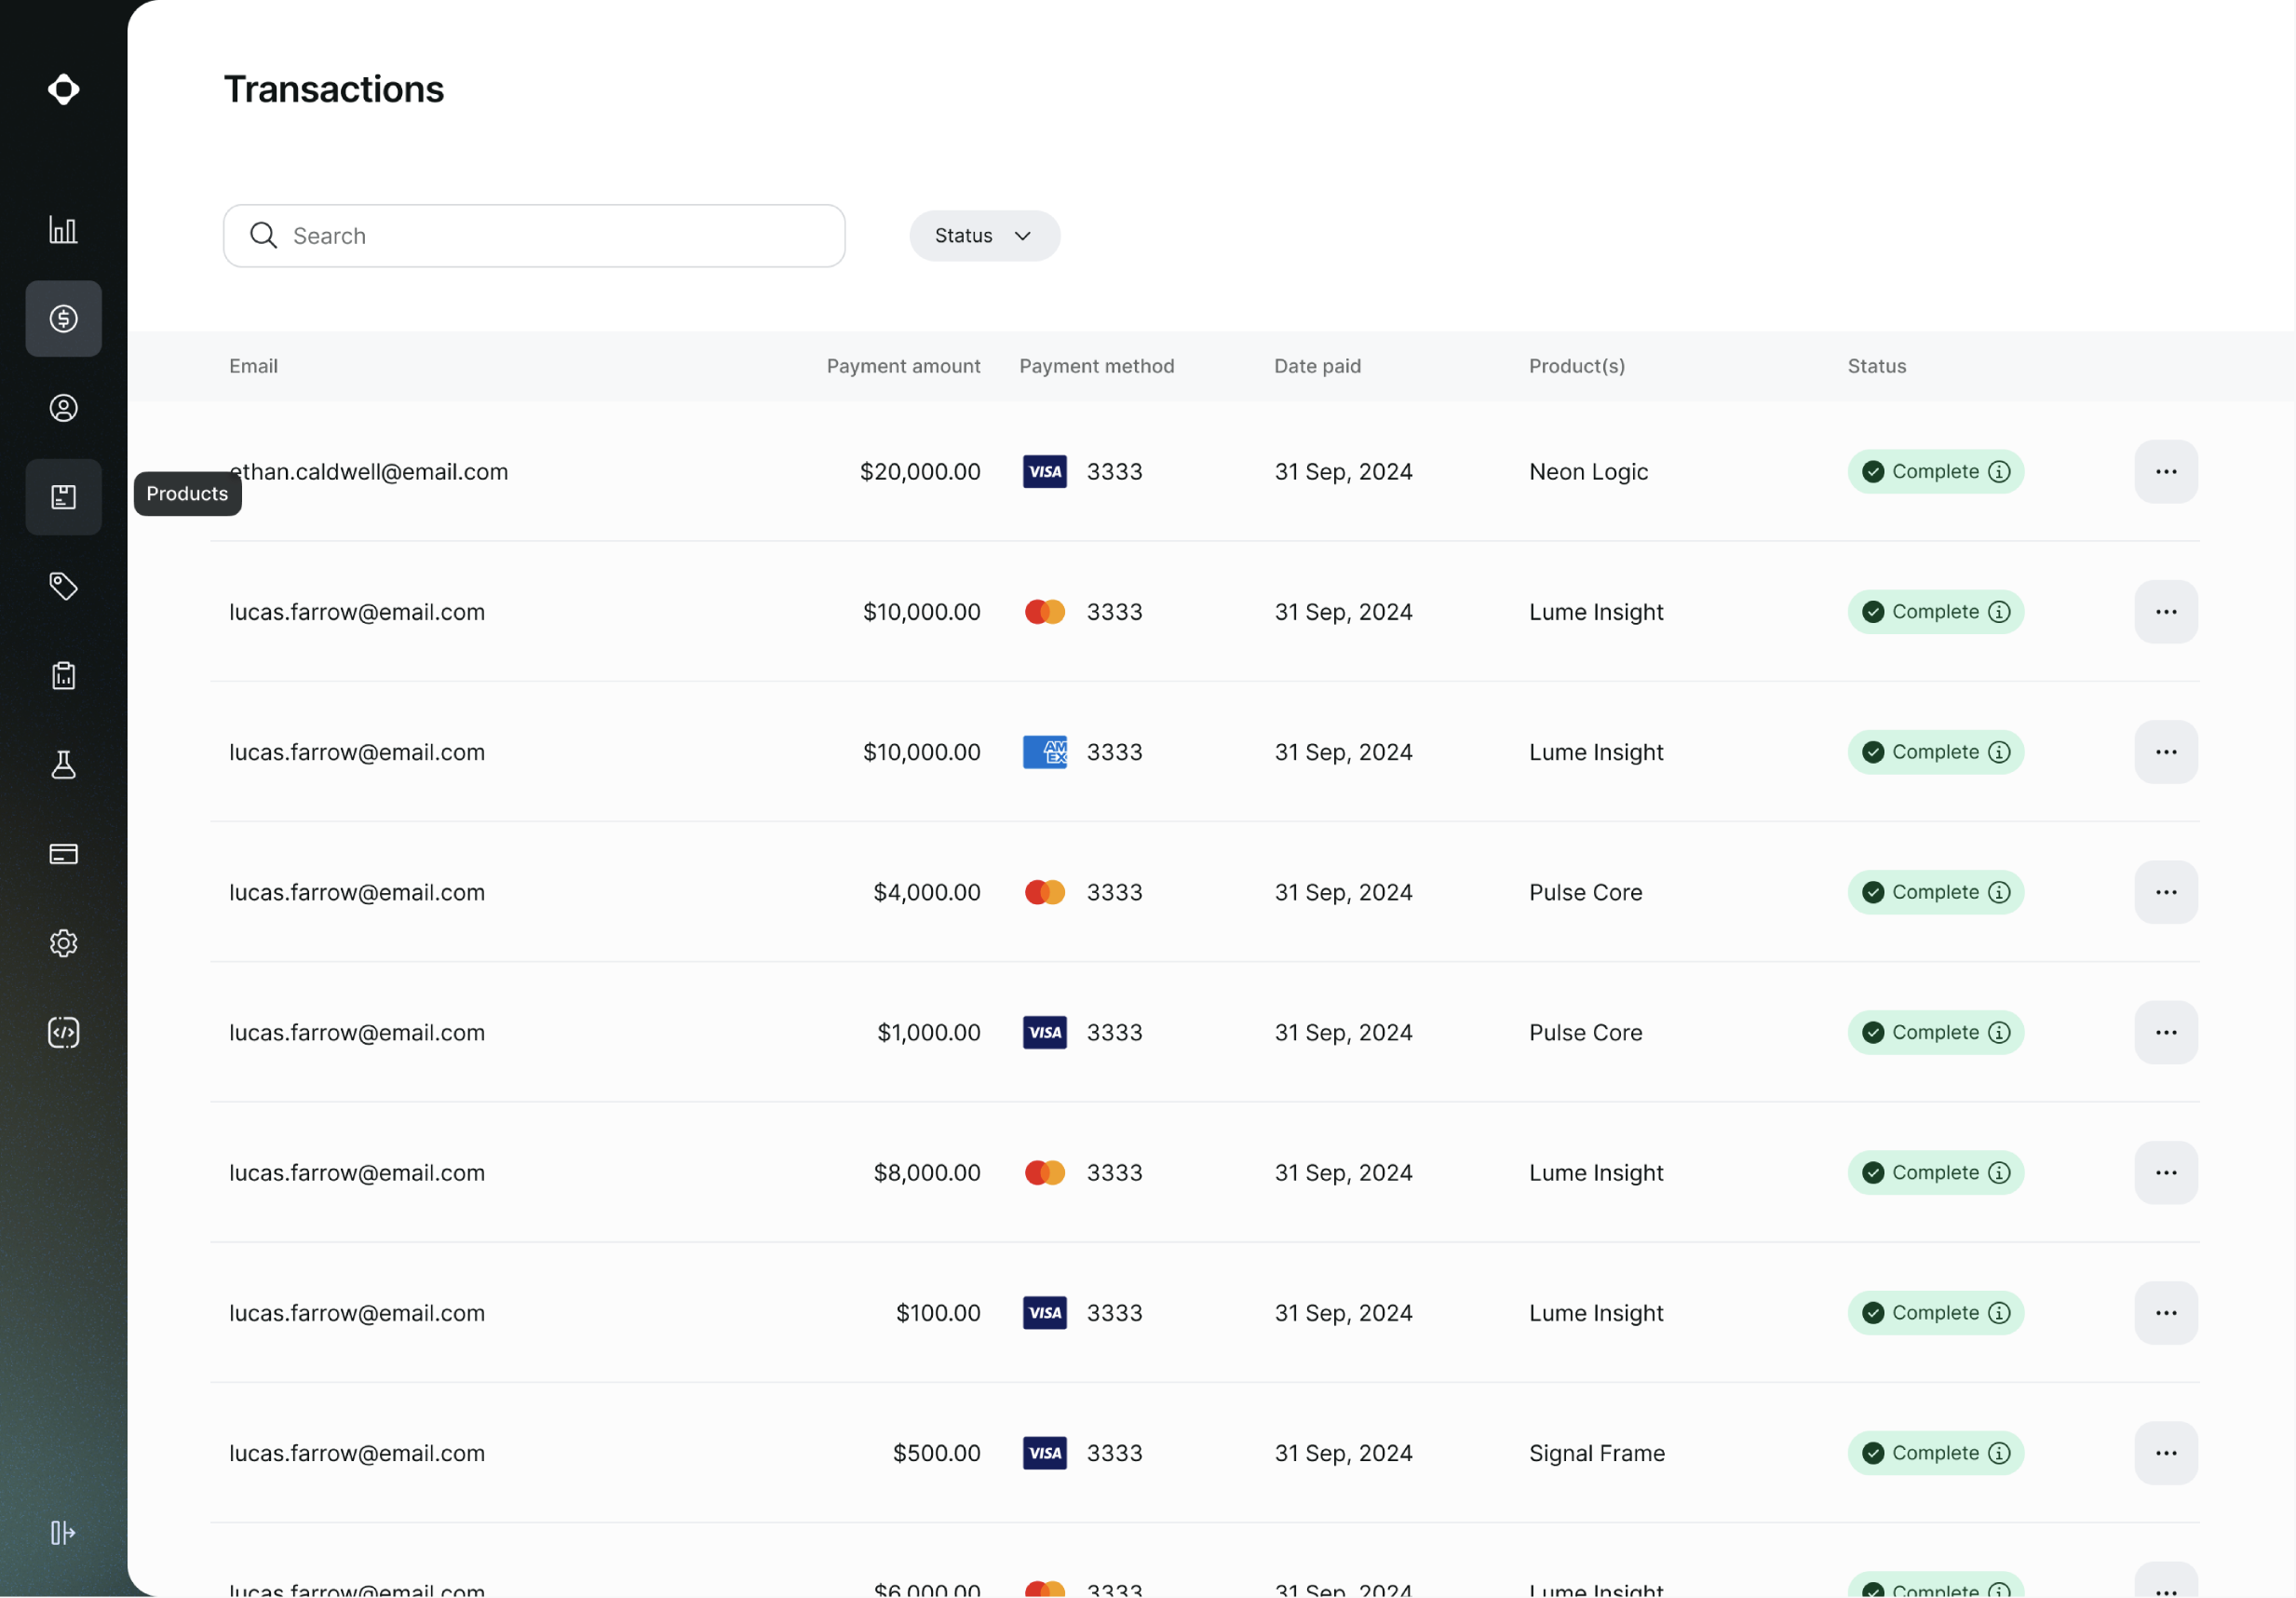The width and height of the screenshot is (2296, 1598).
Task: Click the Complete badge on the $100.00 row
Action: point(1935,1313)
